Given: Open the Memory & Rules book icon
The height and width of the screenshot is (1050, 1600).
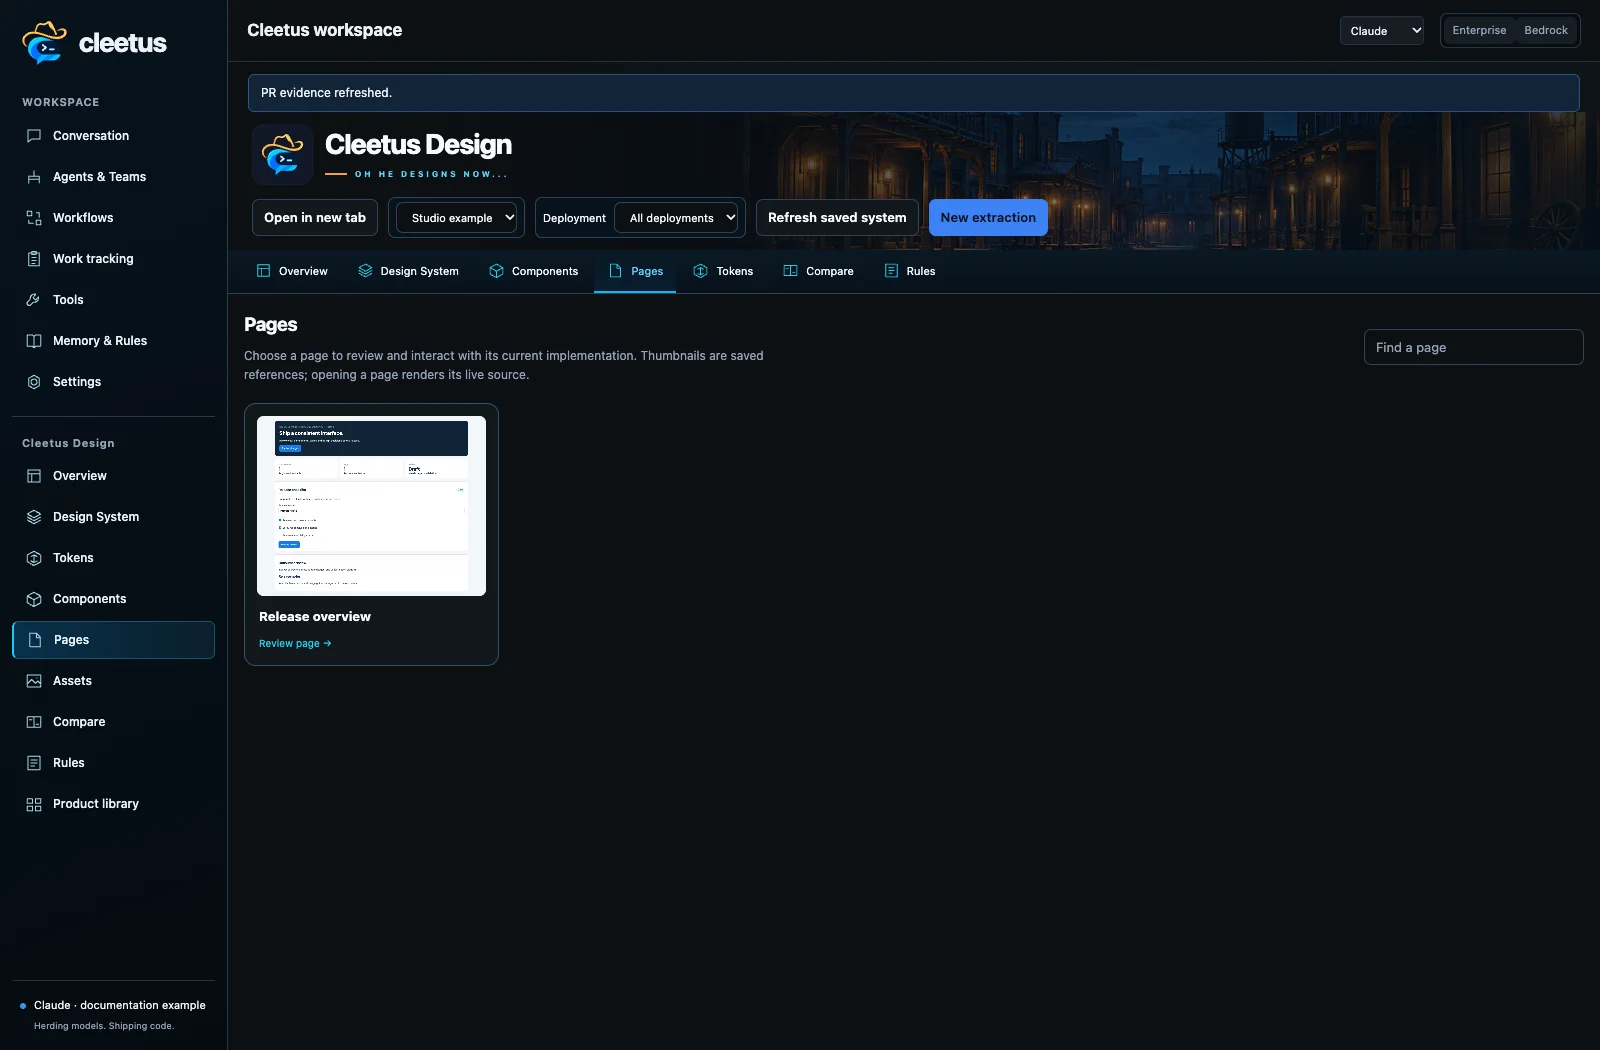Looking at the screenshot, I should 34,341.
